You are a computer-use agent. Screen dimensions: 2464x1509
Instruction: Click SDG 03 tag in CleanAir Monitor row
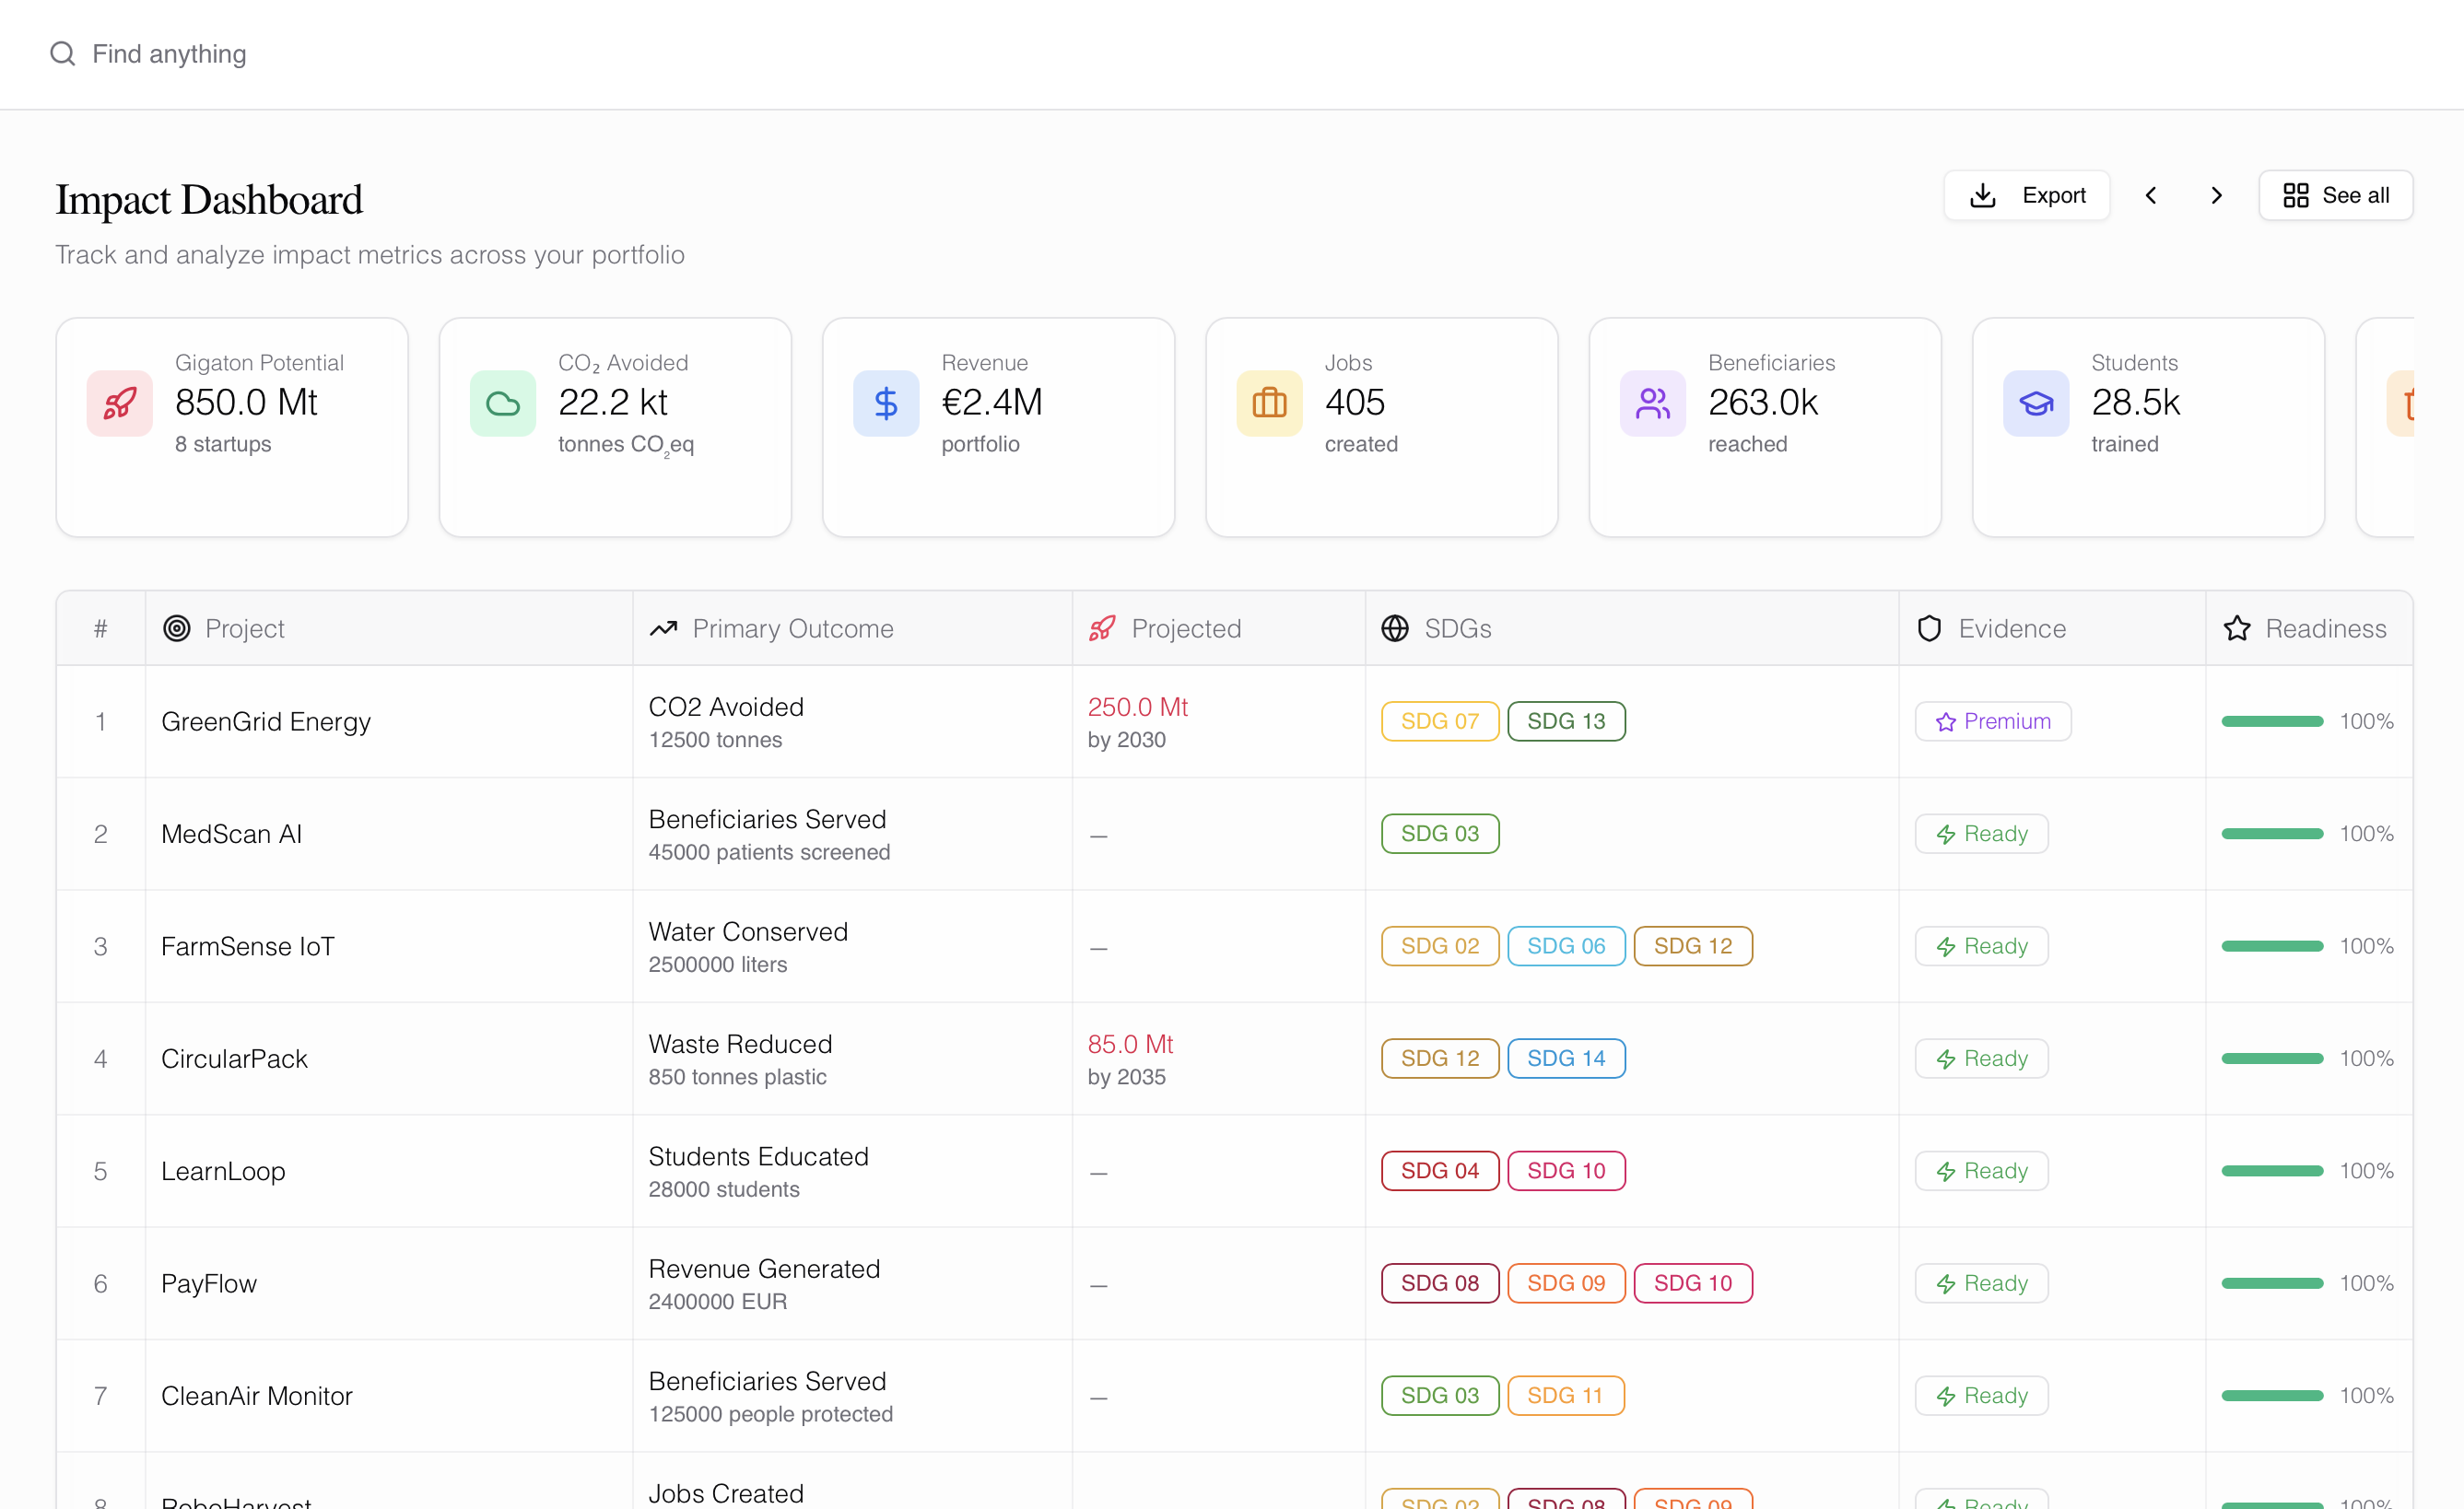point(1440,1395)
